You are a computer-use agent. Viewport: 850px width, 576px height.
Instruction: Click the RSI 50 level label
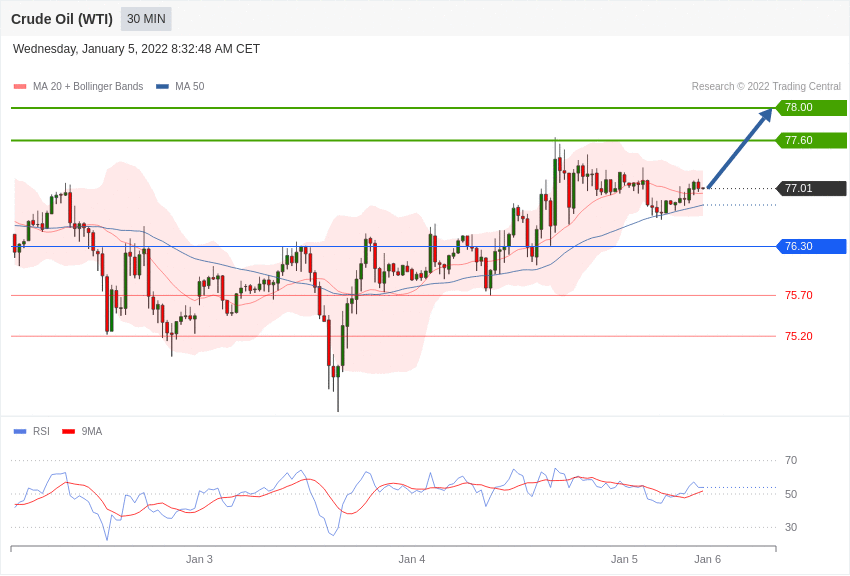791,494
